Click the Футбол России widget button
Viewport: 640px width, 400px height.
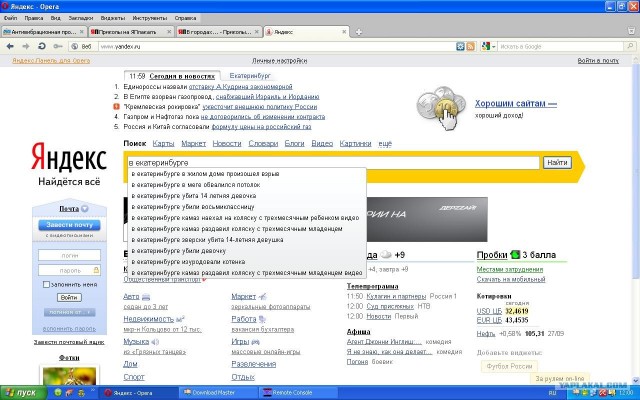tap(509, 366)
